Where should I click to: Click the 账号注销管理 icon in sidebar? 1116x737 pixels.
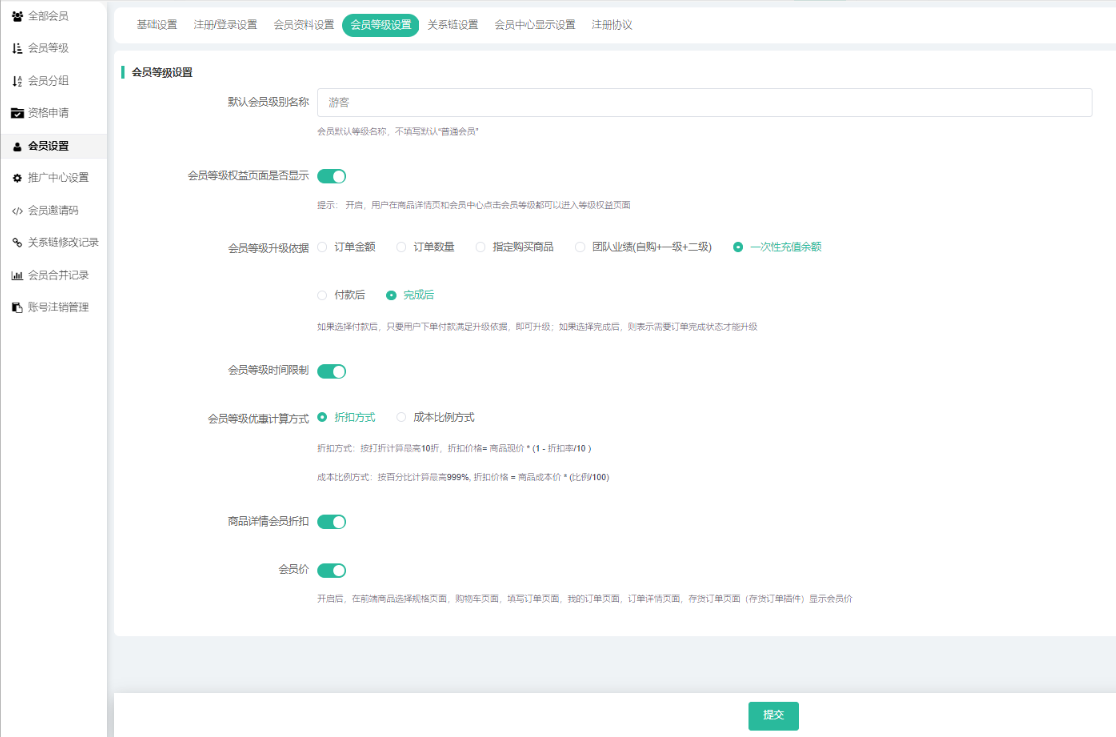(17, 307)
